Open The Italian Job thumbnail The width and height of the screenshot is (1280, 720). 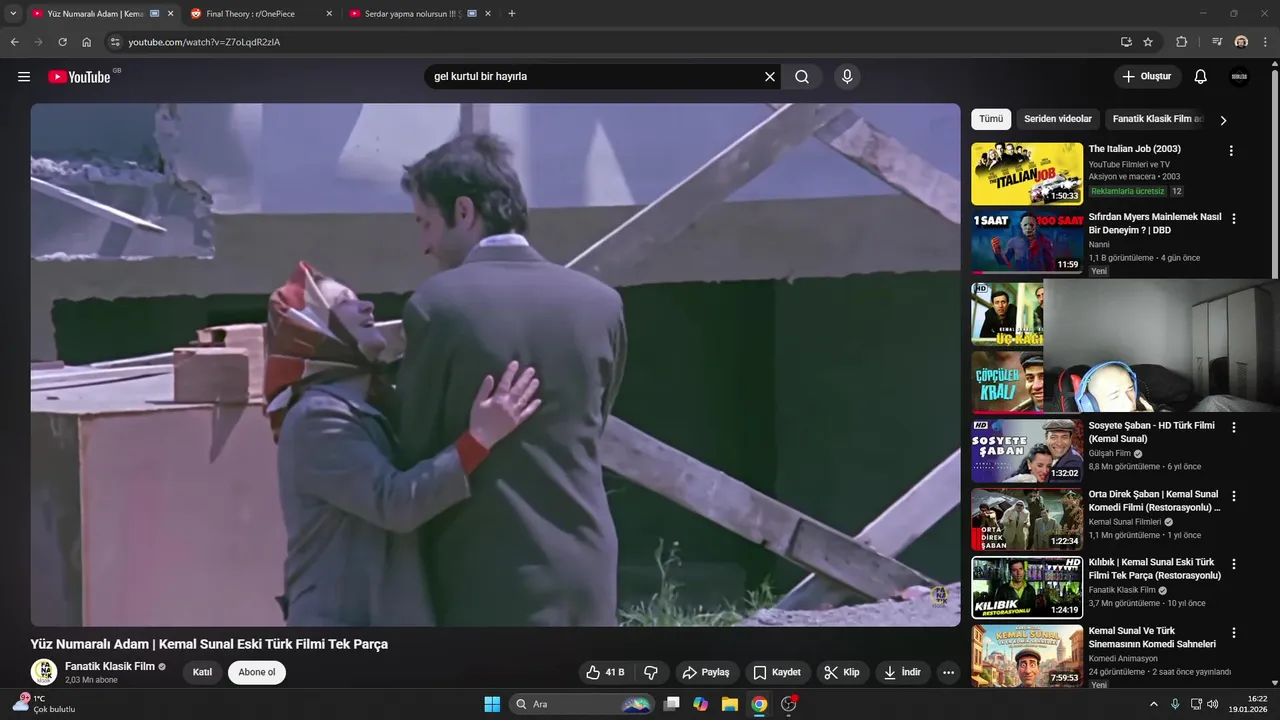pyautogui.click(x=1027, y=174)
